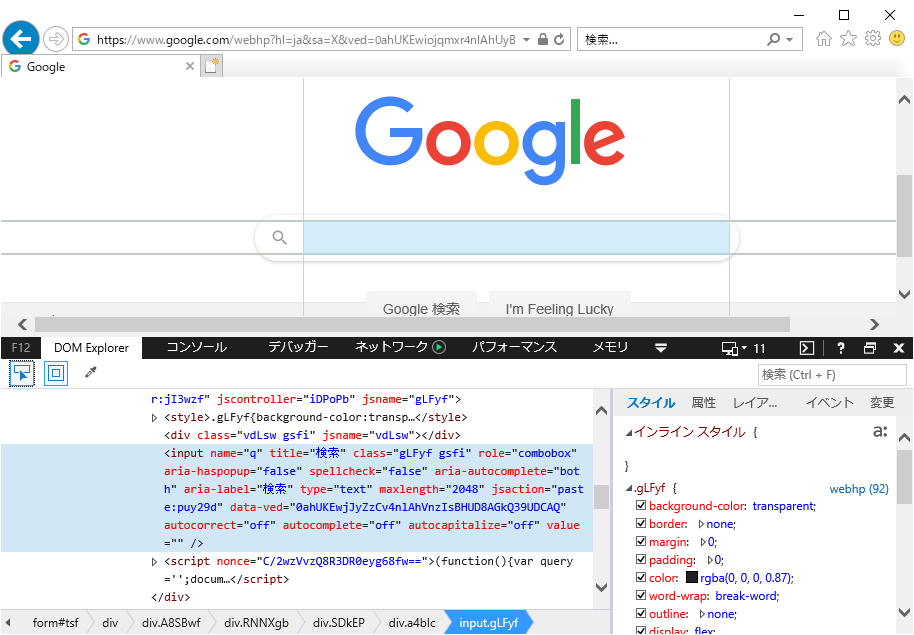Click the DOM Explorer 検索 (Ctrl + F) field
914x635 pixels.
[x=832, y=374]
